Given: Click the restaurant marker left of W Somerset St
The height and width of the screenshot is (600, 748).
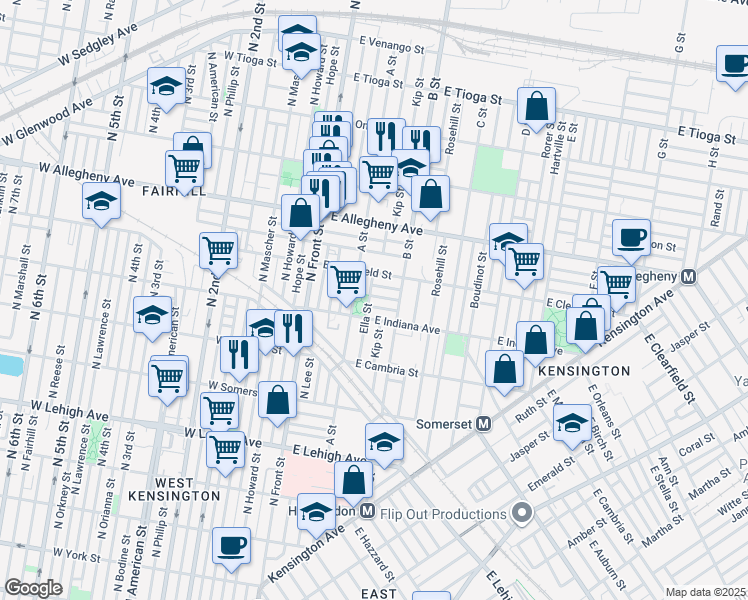Looking at the screenshot, I should 239,356.
